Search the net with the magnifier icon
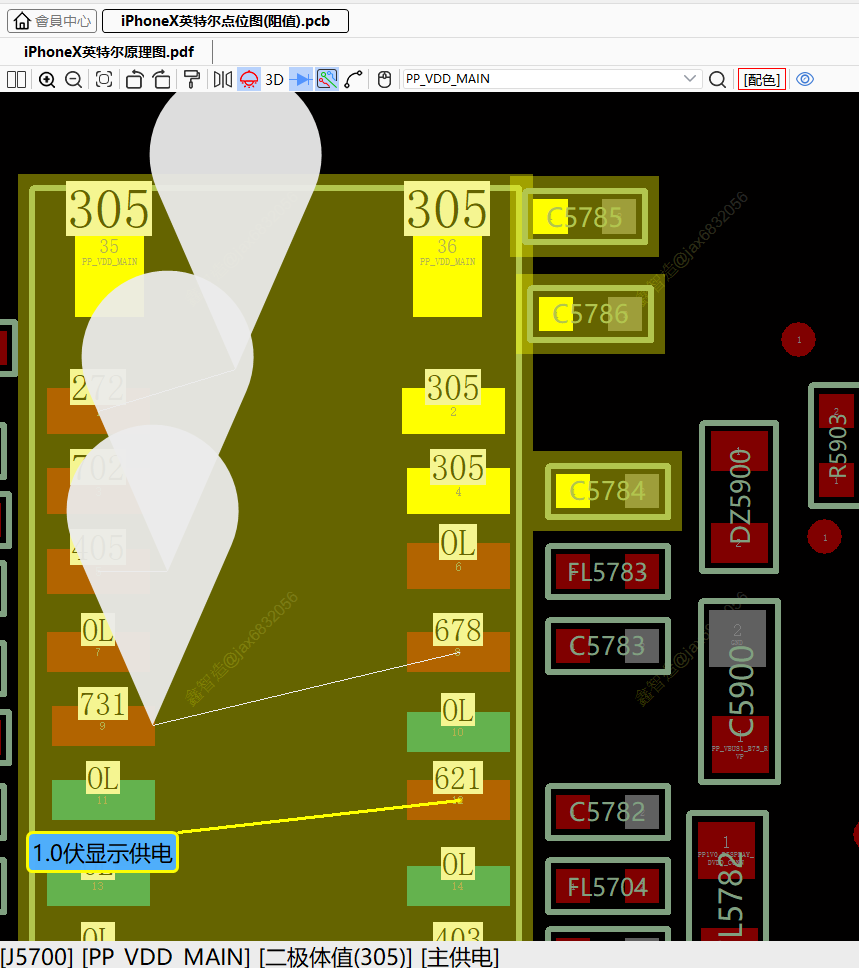Screen dimensions: 859x968 [717, 80]
